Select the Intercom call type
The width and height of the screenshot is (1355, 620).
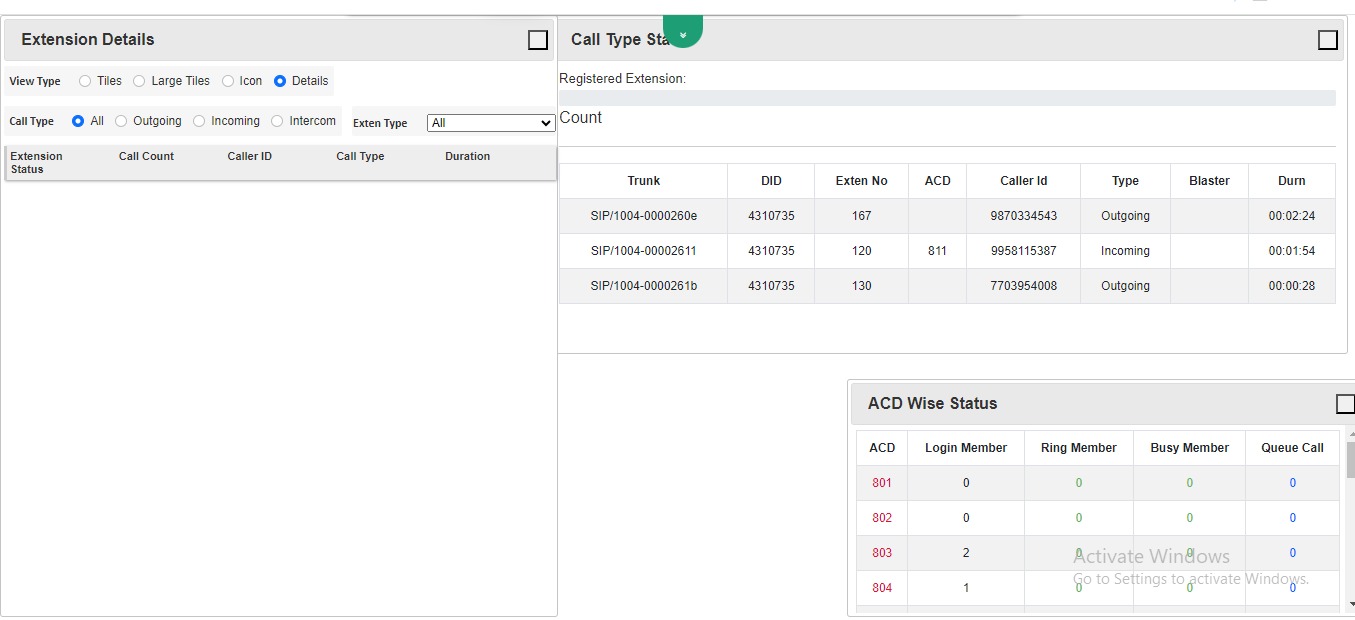tap(277, 121)
